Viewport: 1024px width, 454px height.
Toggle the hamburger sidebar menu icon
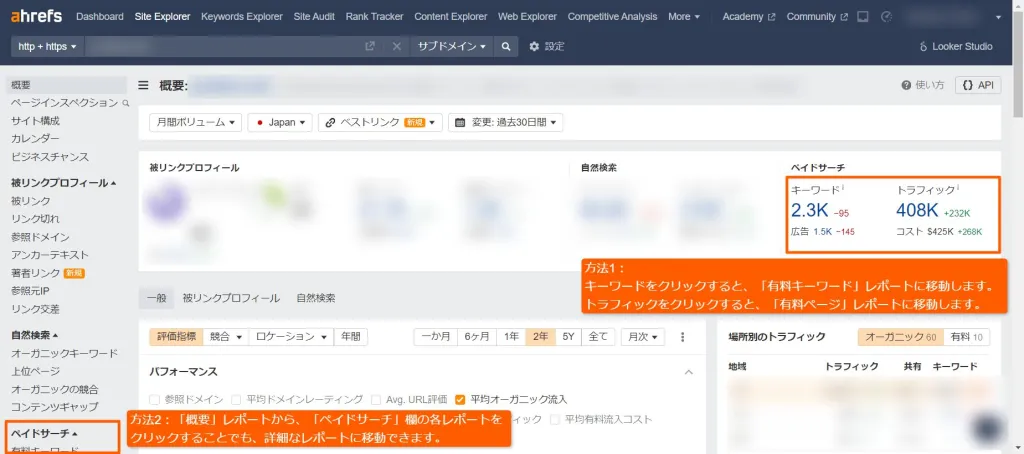143,85
